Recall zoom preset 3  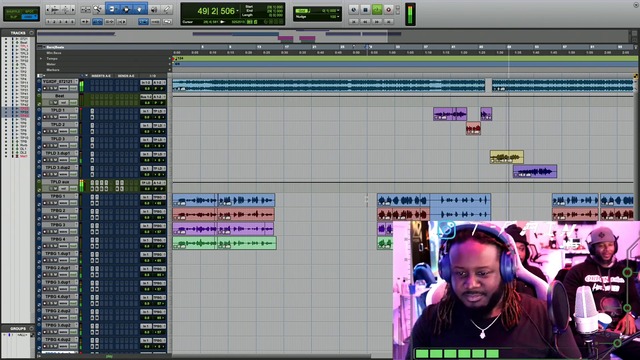pos(60,21)
